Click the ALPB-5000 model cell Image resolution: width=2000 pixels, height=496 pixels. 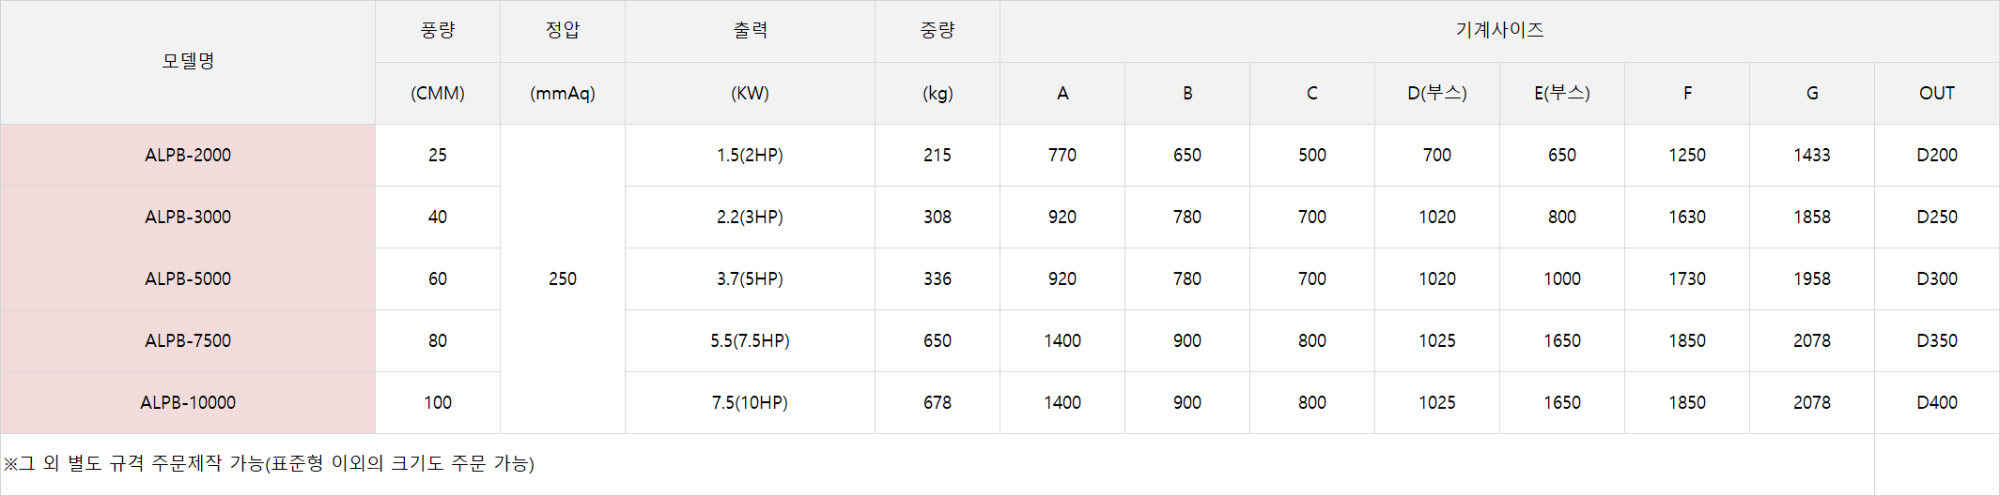tap(188, 279)
